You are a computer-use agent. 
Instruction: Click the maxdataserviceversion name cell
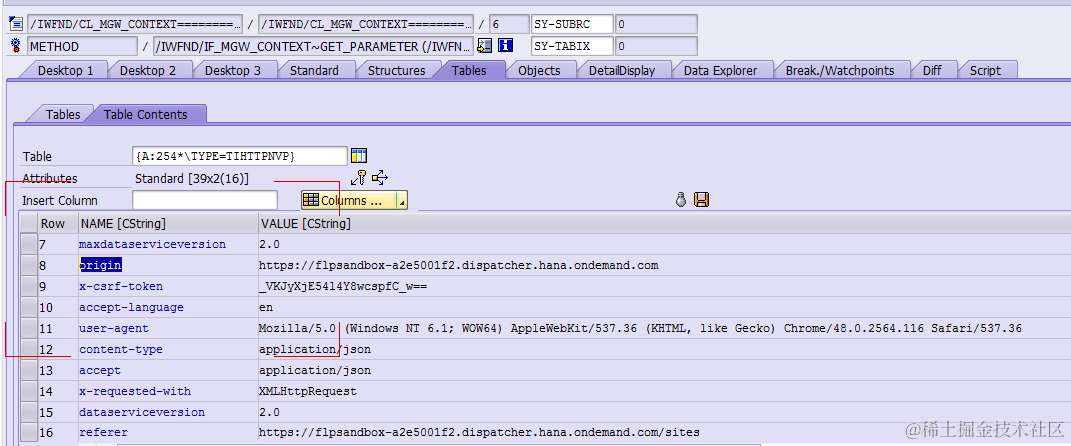pos(168,244)
